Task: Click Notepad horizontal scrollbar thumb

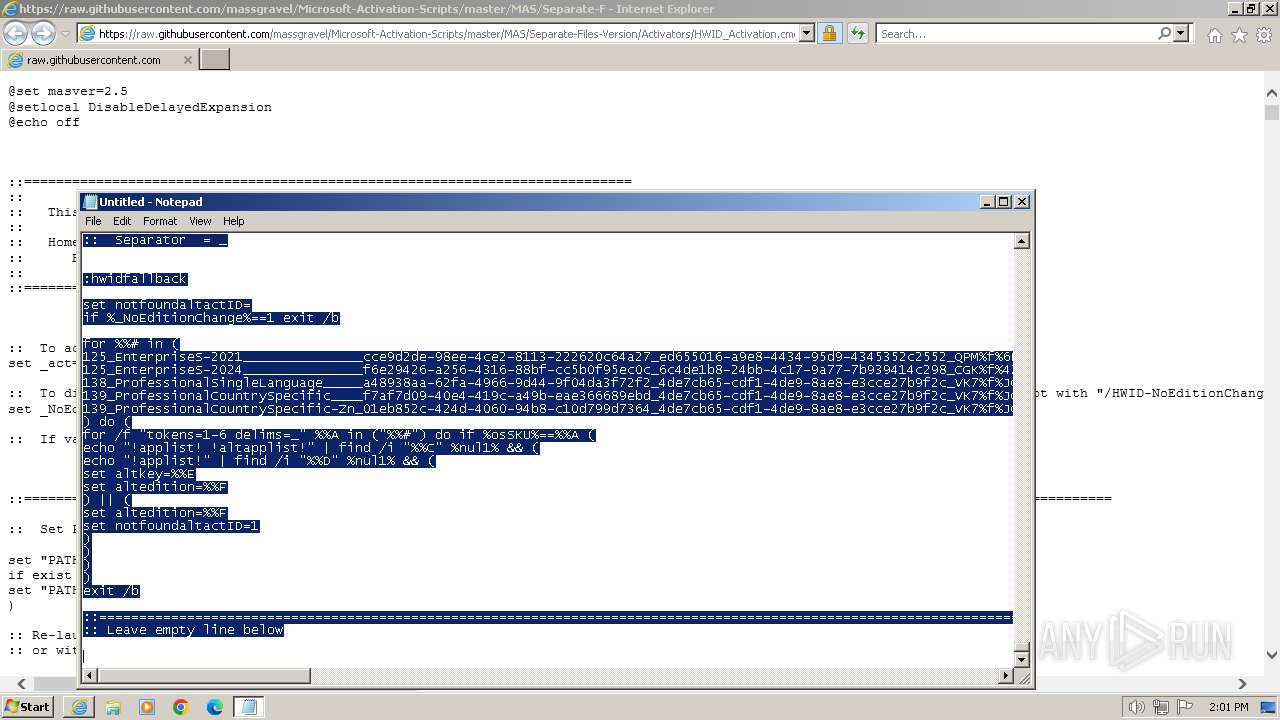Action: pos(204,676)
